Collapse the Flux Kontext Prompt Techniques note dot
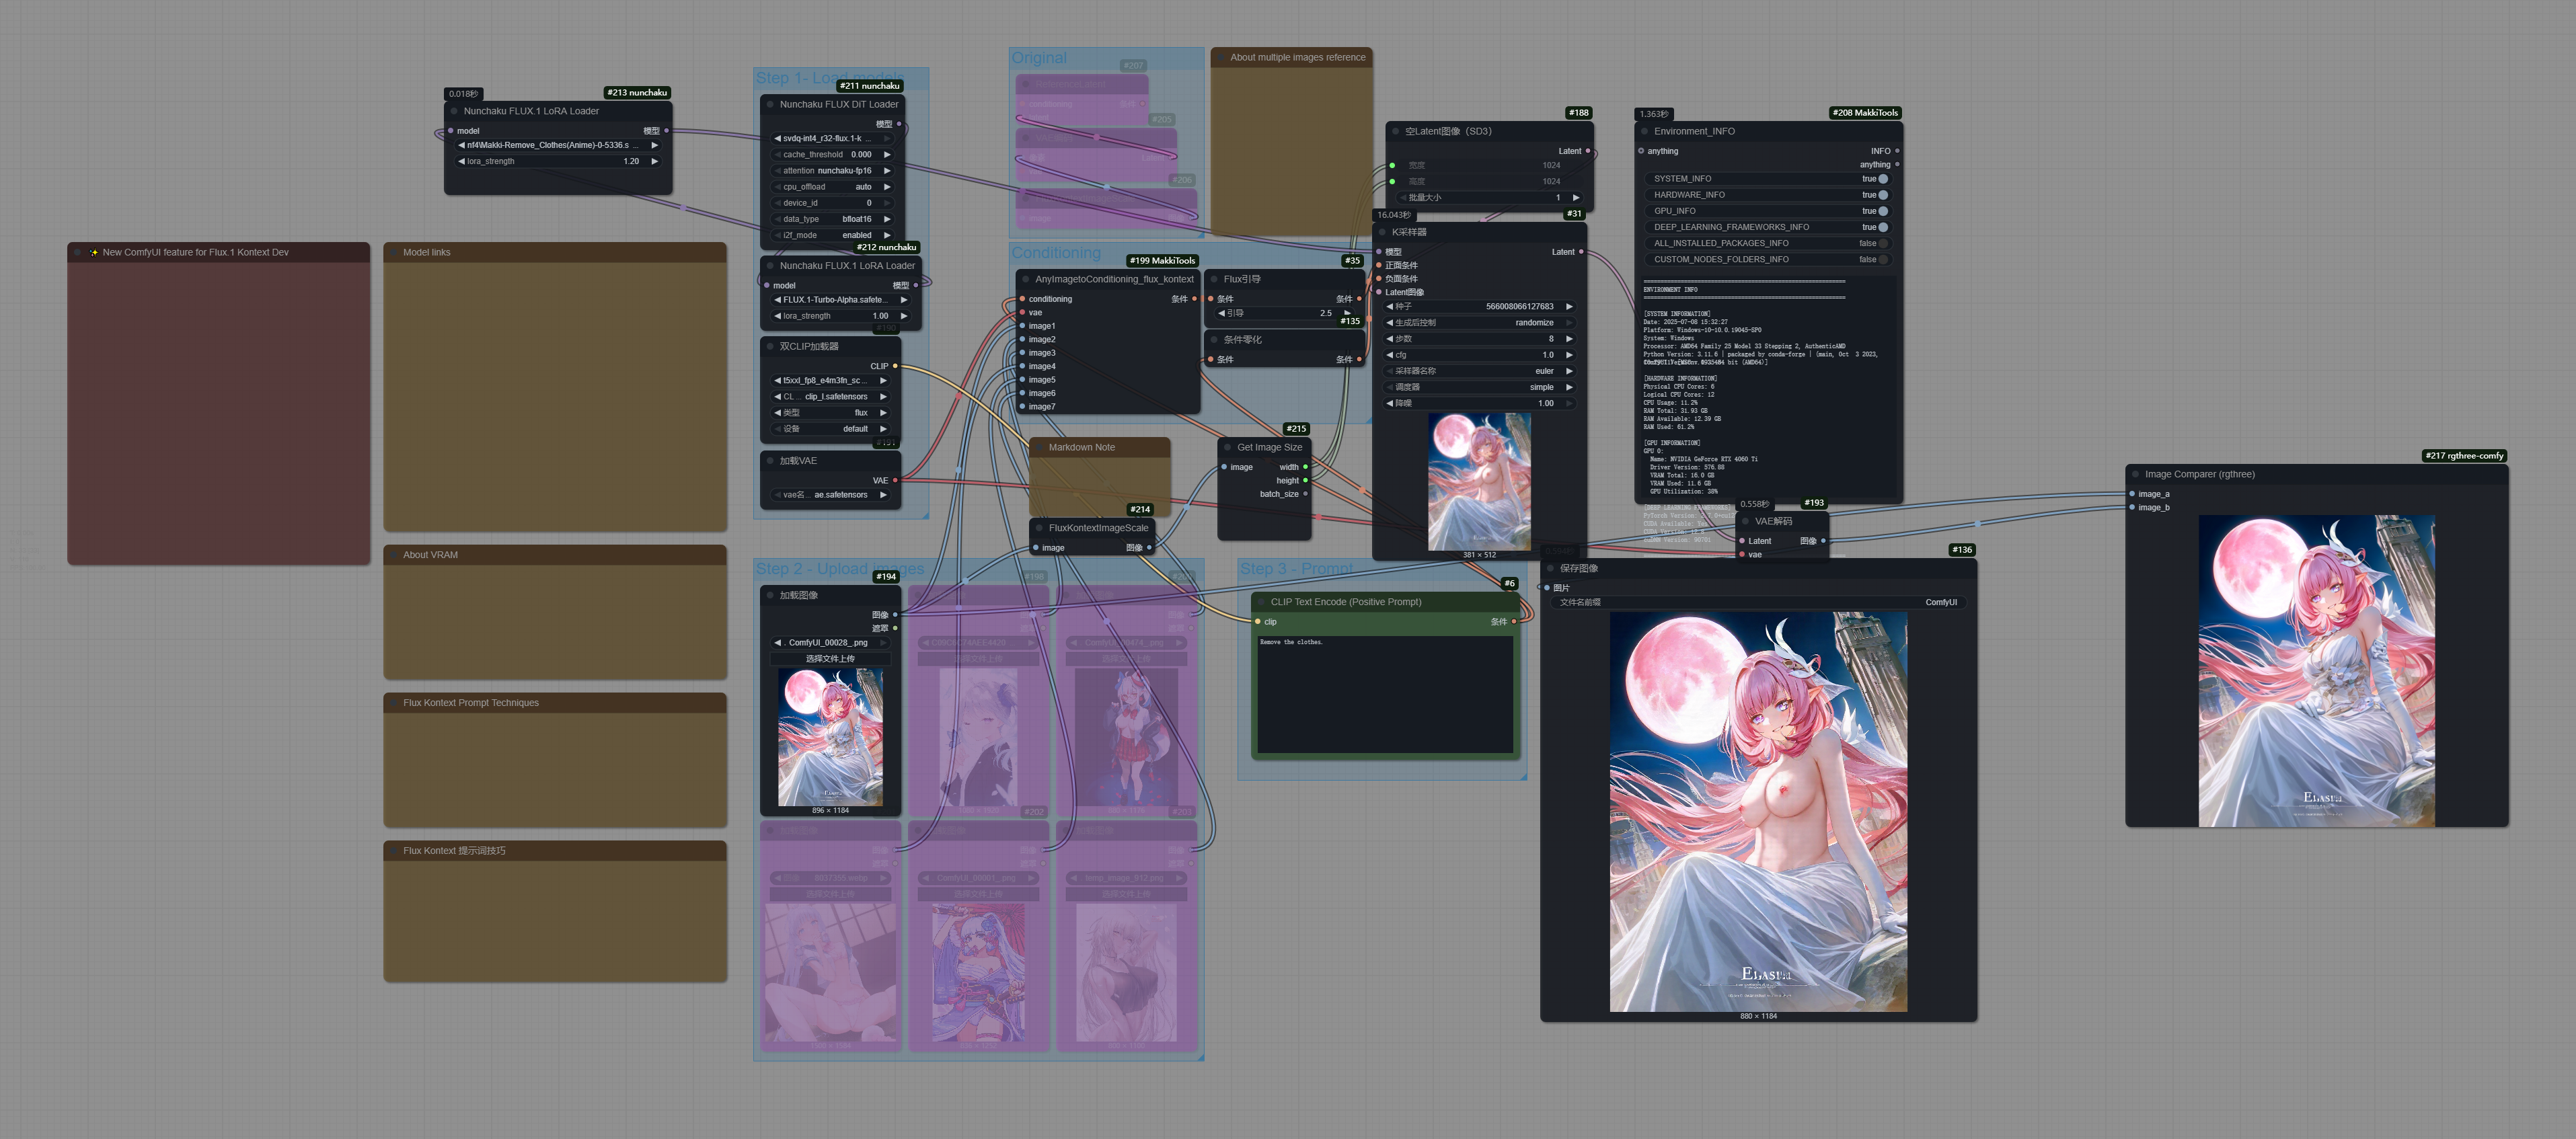 (394, 703)
